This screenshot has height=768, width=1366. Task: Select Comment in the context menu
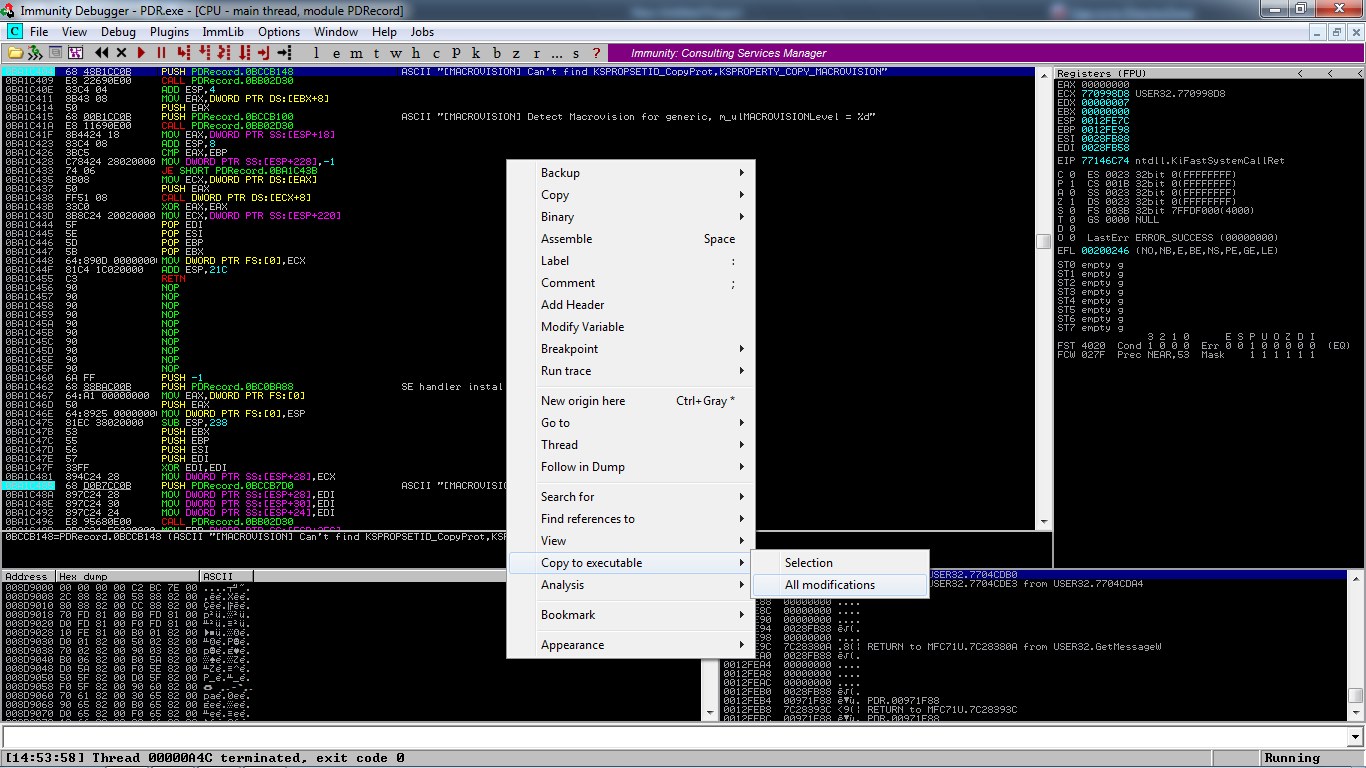pos(631,283)
